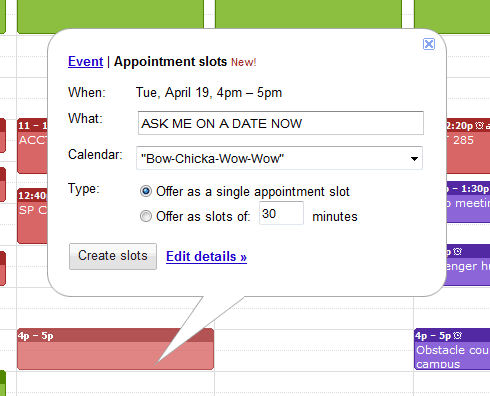This screenshot has width=490, height=396.
Task: Click the purple 1:30p meeting event
Action: 468,202
